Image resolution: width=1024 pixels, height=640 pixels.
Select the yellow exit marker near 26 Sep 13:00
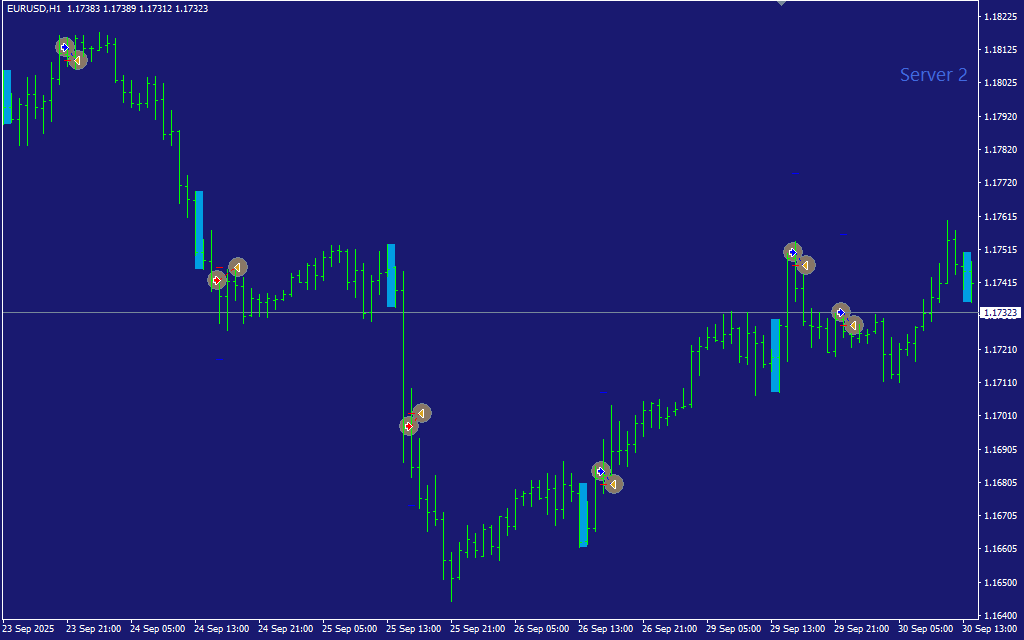[613, 484]
